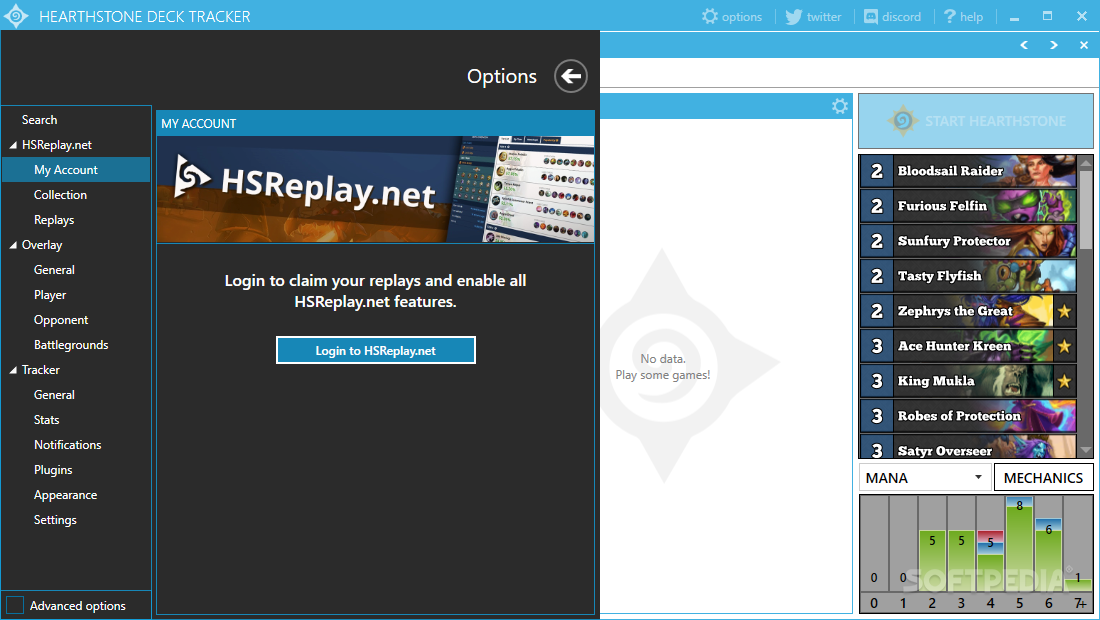The height and width of the screenshot is (620, 1100).
Task: Select Furious Felfin card in deck list
Action: click(x=968, y=205)
